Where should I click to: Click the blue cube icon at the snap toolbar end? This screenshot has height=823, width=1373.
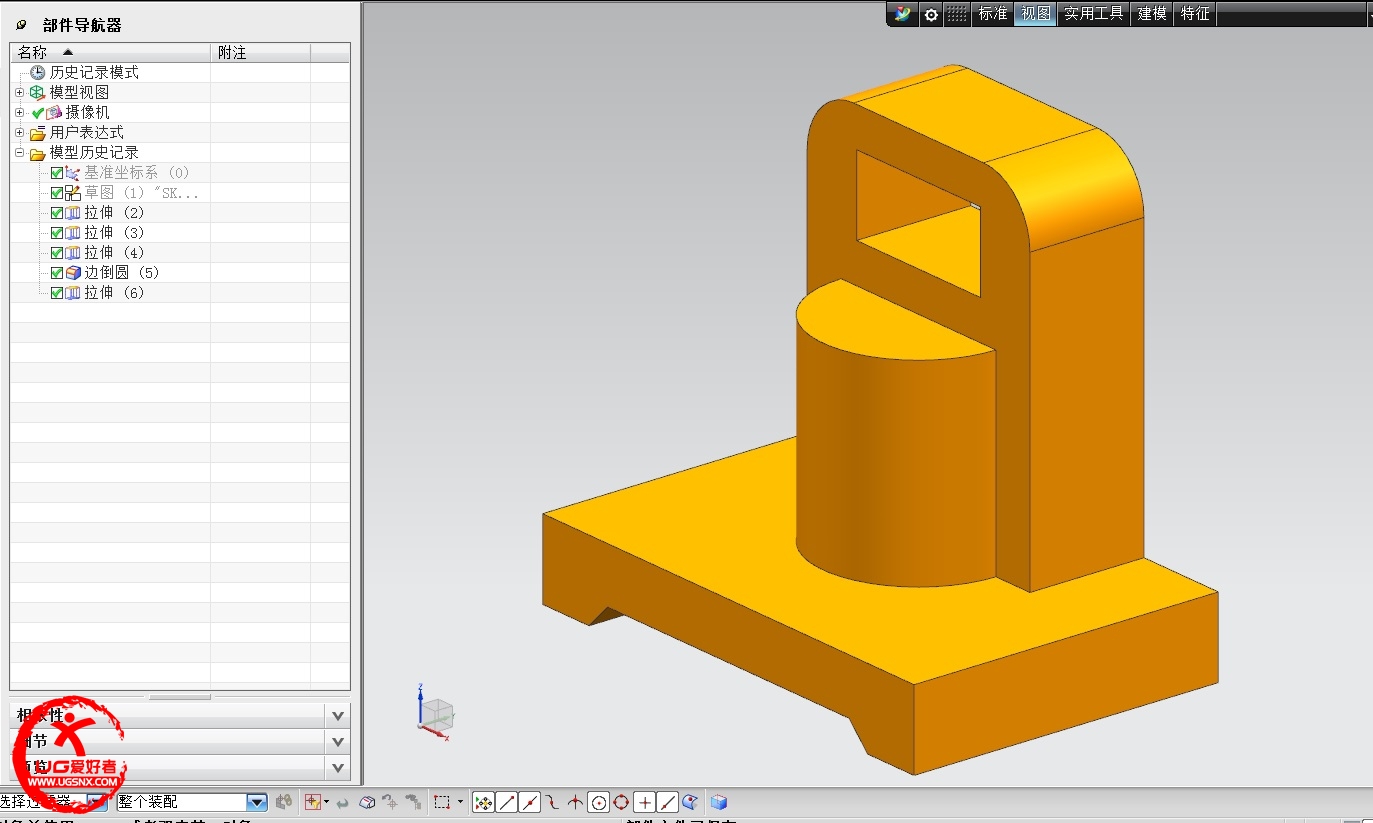718,802
